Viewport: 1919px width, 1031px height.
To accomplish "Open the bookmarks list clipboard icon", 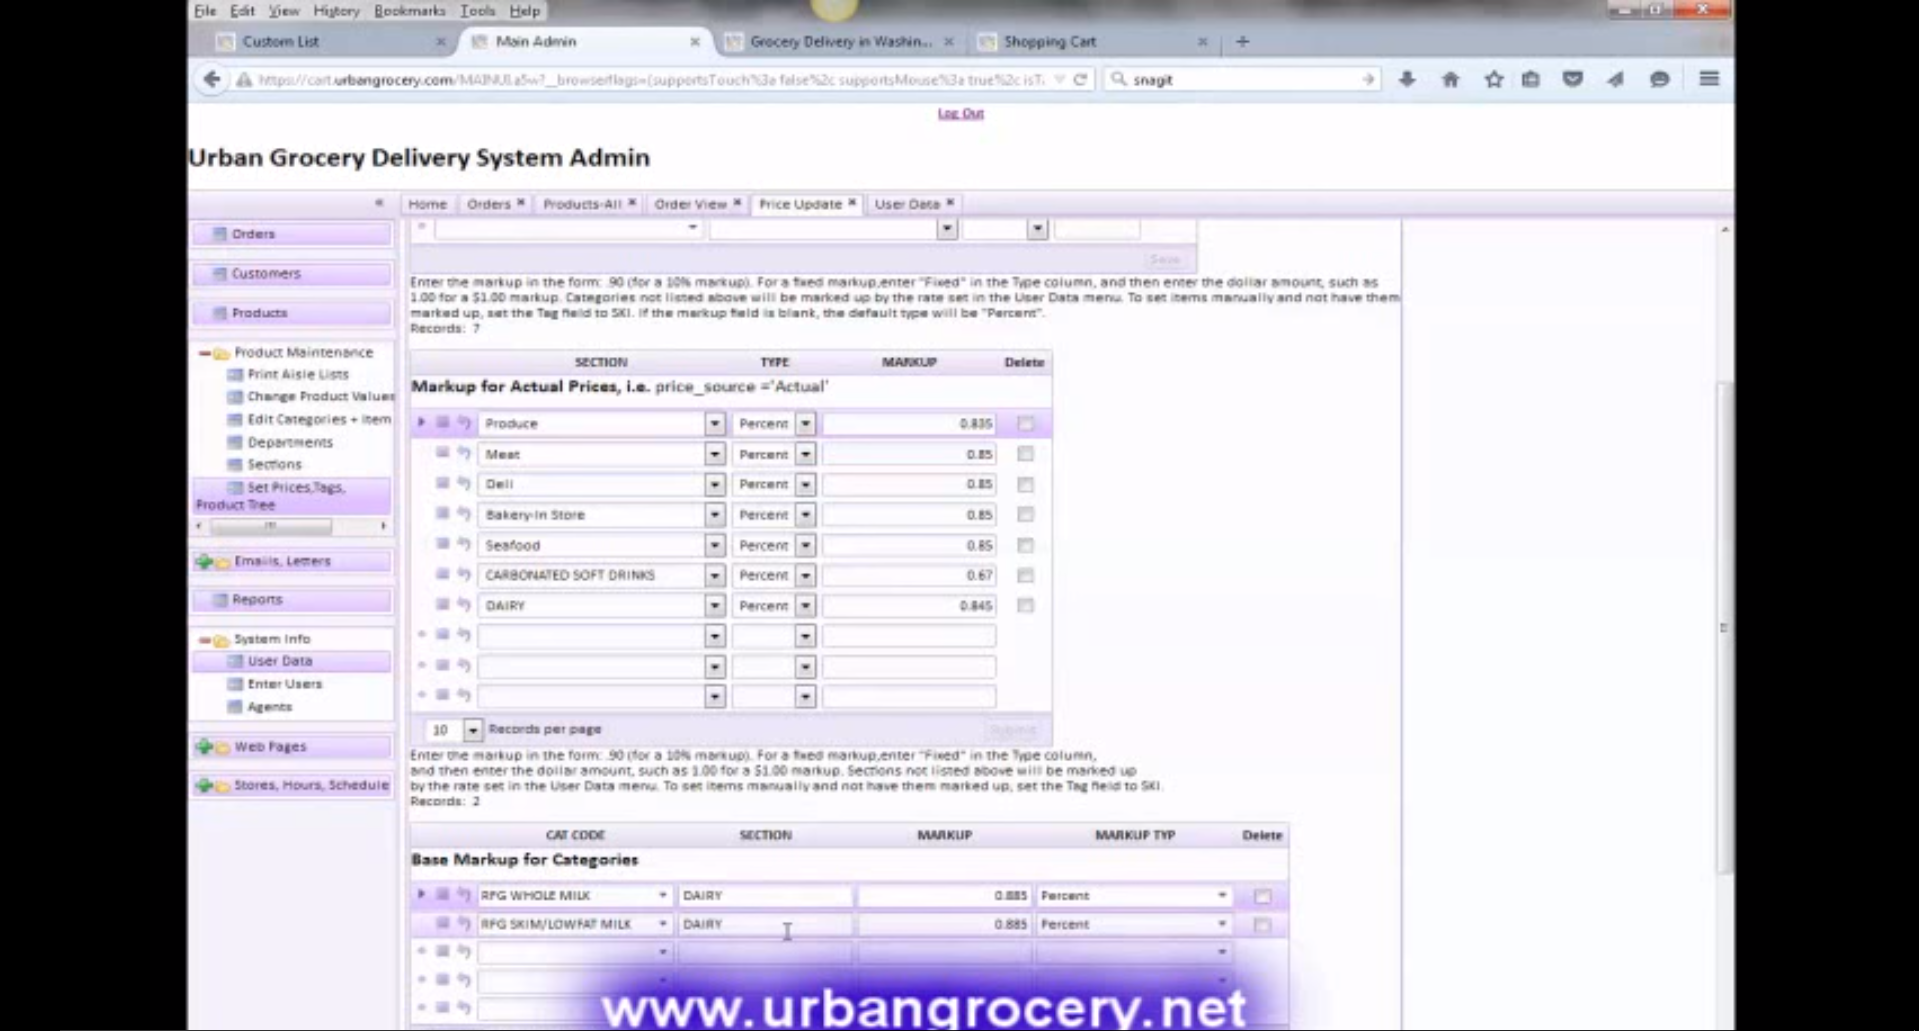I will [x=1531, y=79].
